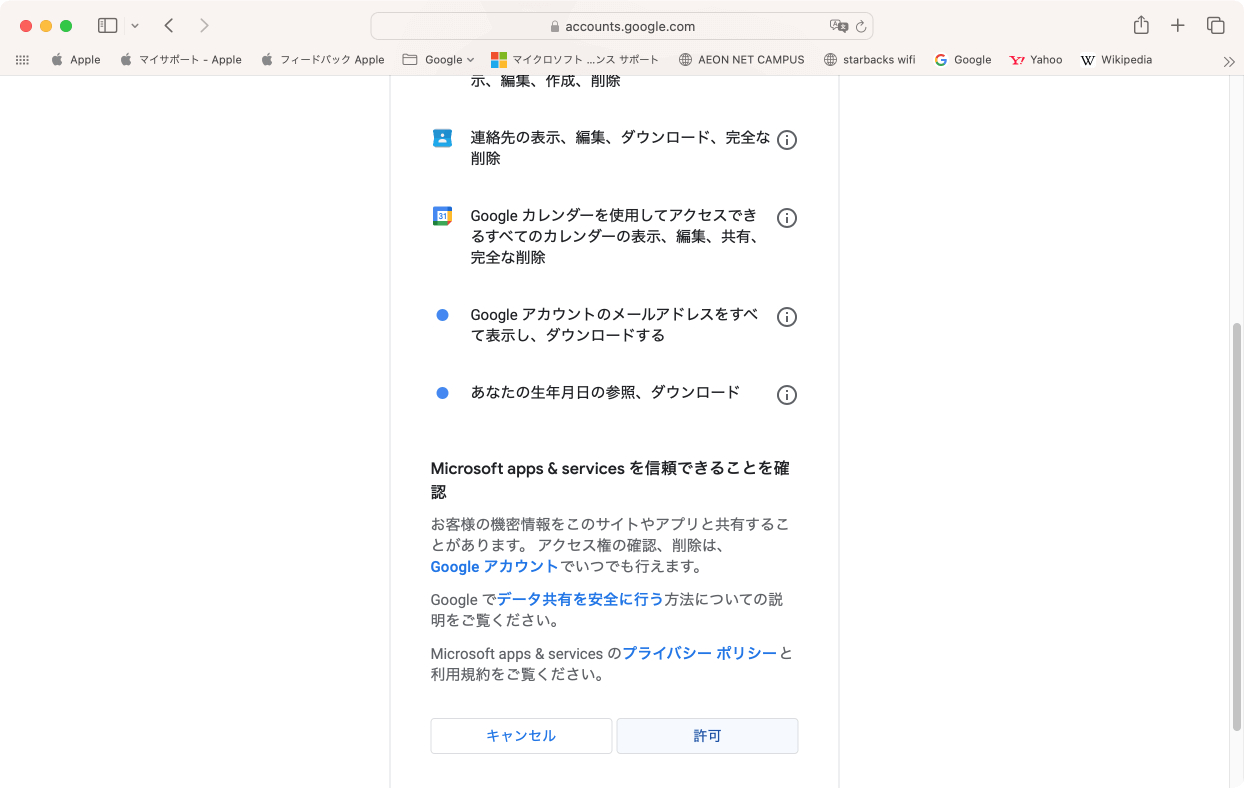1244x788 pixels.
Task: Open the starbacks wifi bookmark
Action: point(869,60)
